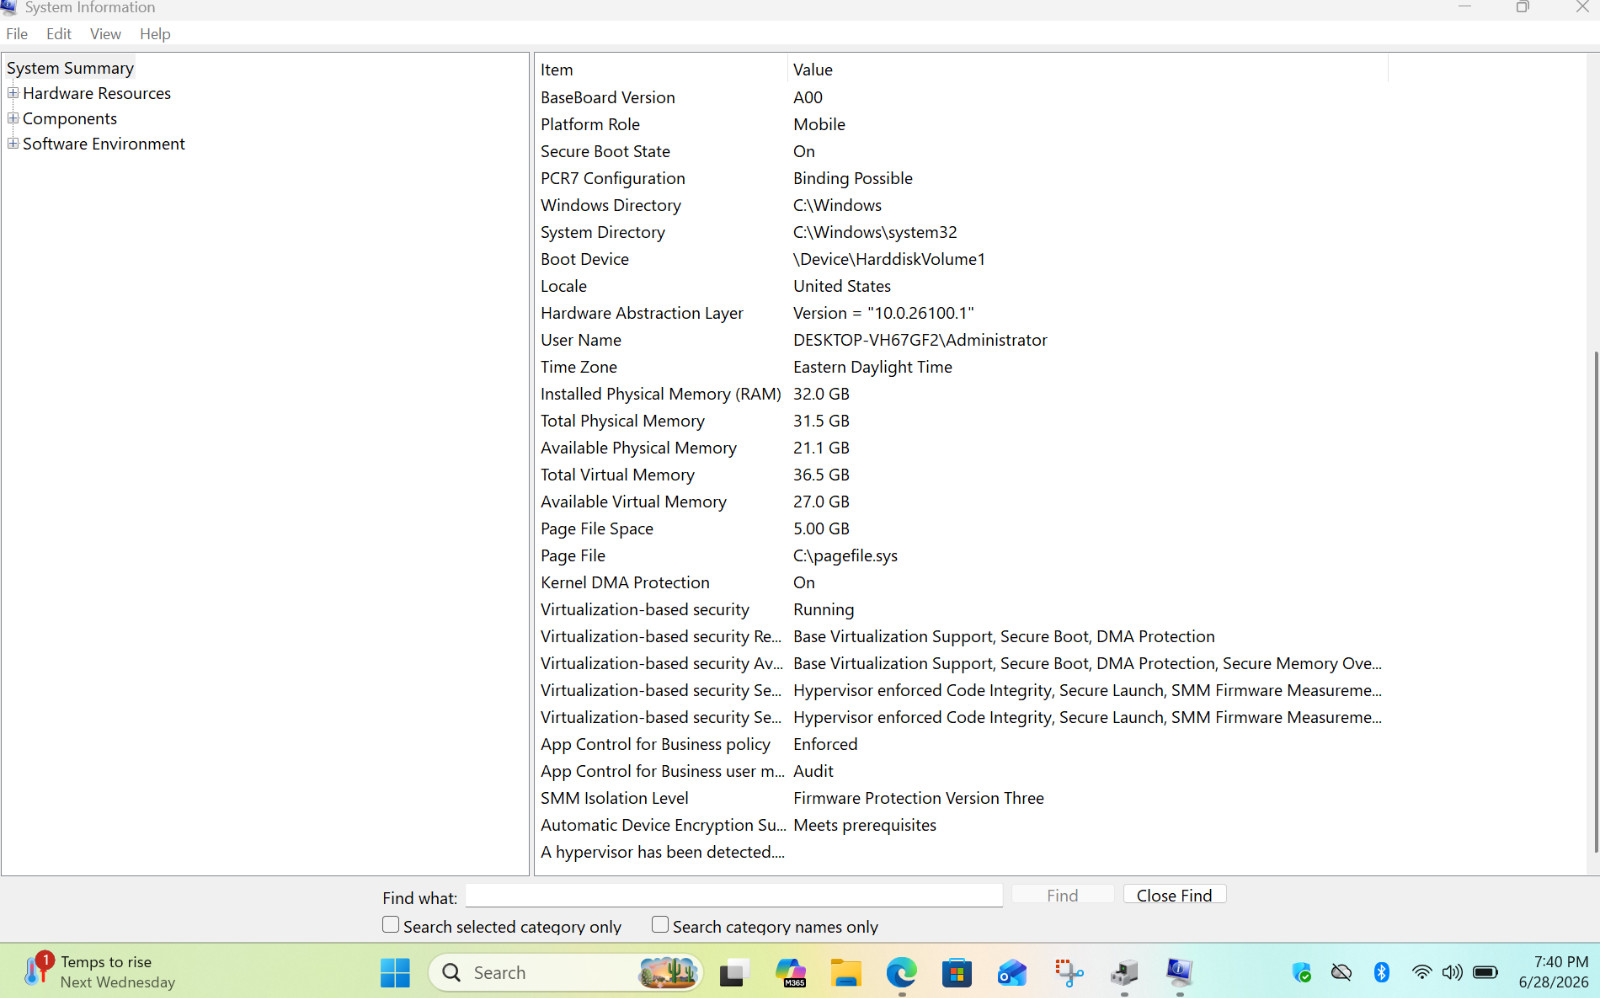Open Wi-Fi network tray icon
Screen dimensions: 1600x998
(x=1421, y=972)
